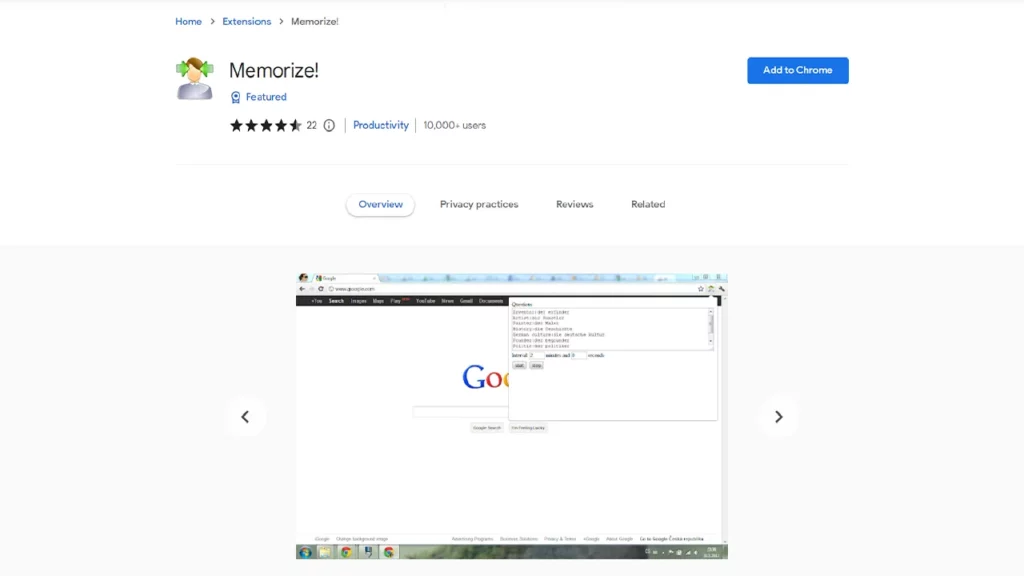Click the five-star rating display
The image size is (1024, 576).
click(266, 125)
